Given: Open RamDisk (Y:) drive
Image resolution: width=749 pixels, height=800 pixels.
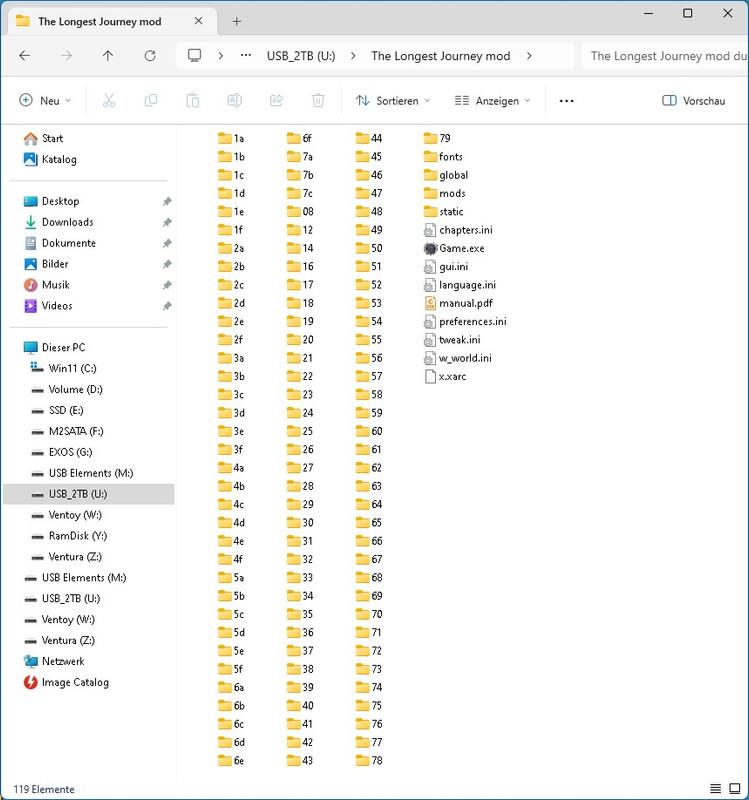Looking at the screenshot, I should 69,536.
